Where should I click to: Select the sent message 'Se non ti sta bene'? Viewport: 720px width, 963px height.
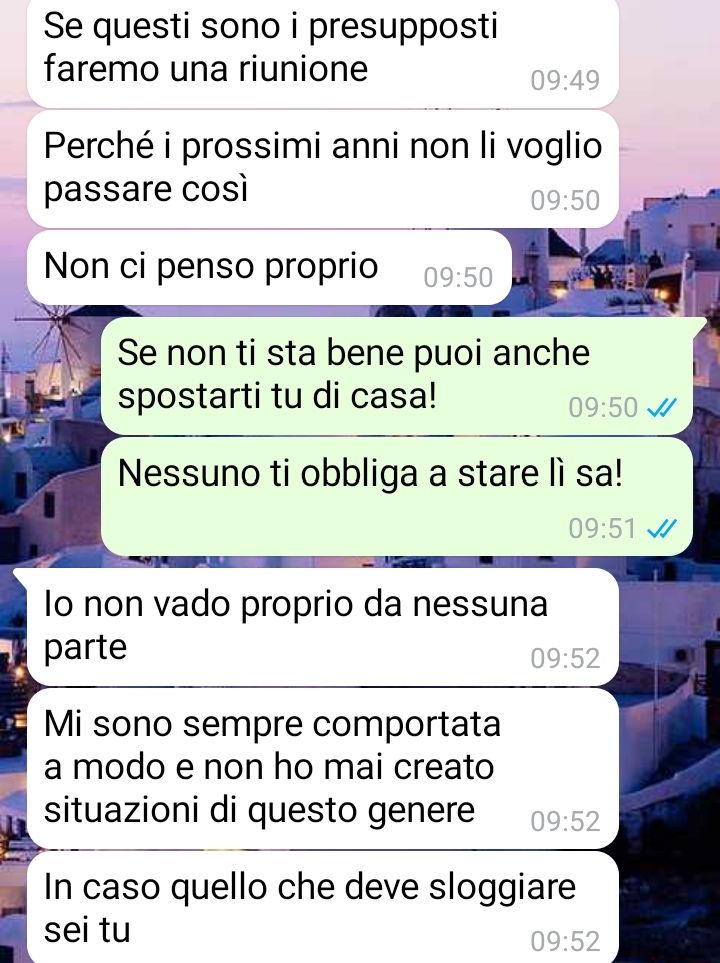click(x=397, y=376)
